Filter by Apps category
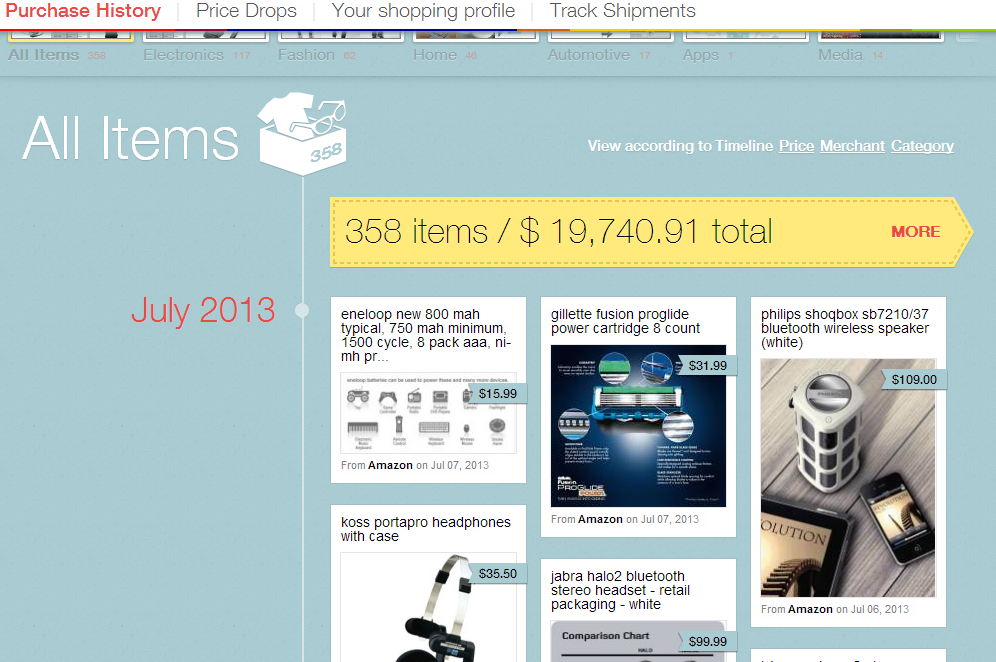 pyautogui.click(x=708, y=55)
